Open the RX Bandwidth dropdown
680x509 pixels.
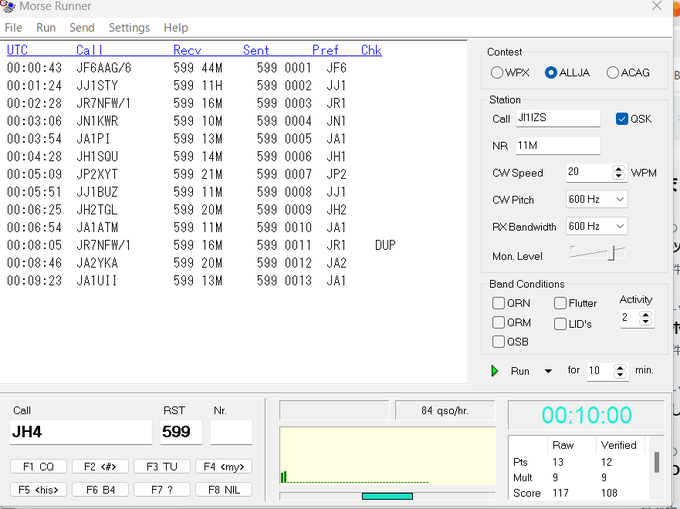click(620, 226)
